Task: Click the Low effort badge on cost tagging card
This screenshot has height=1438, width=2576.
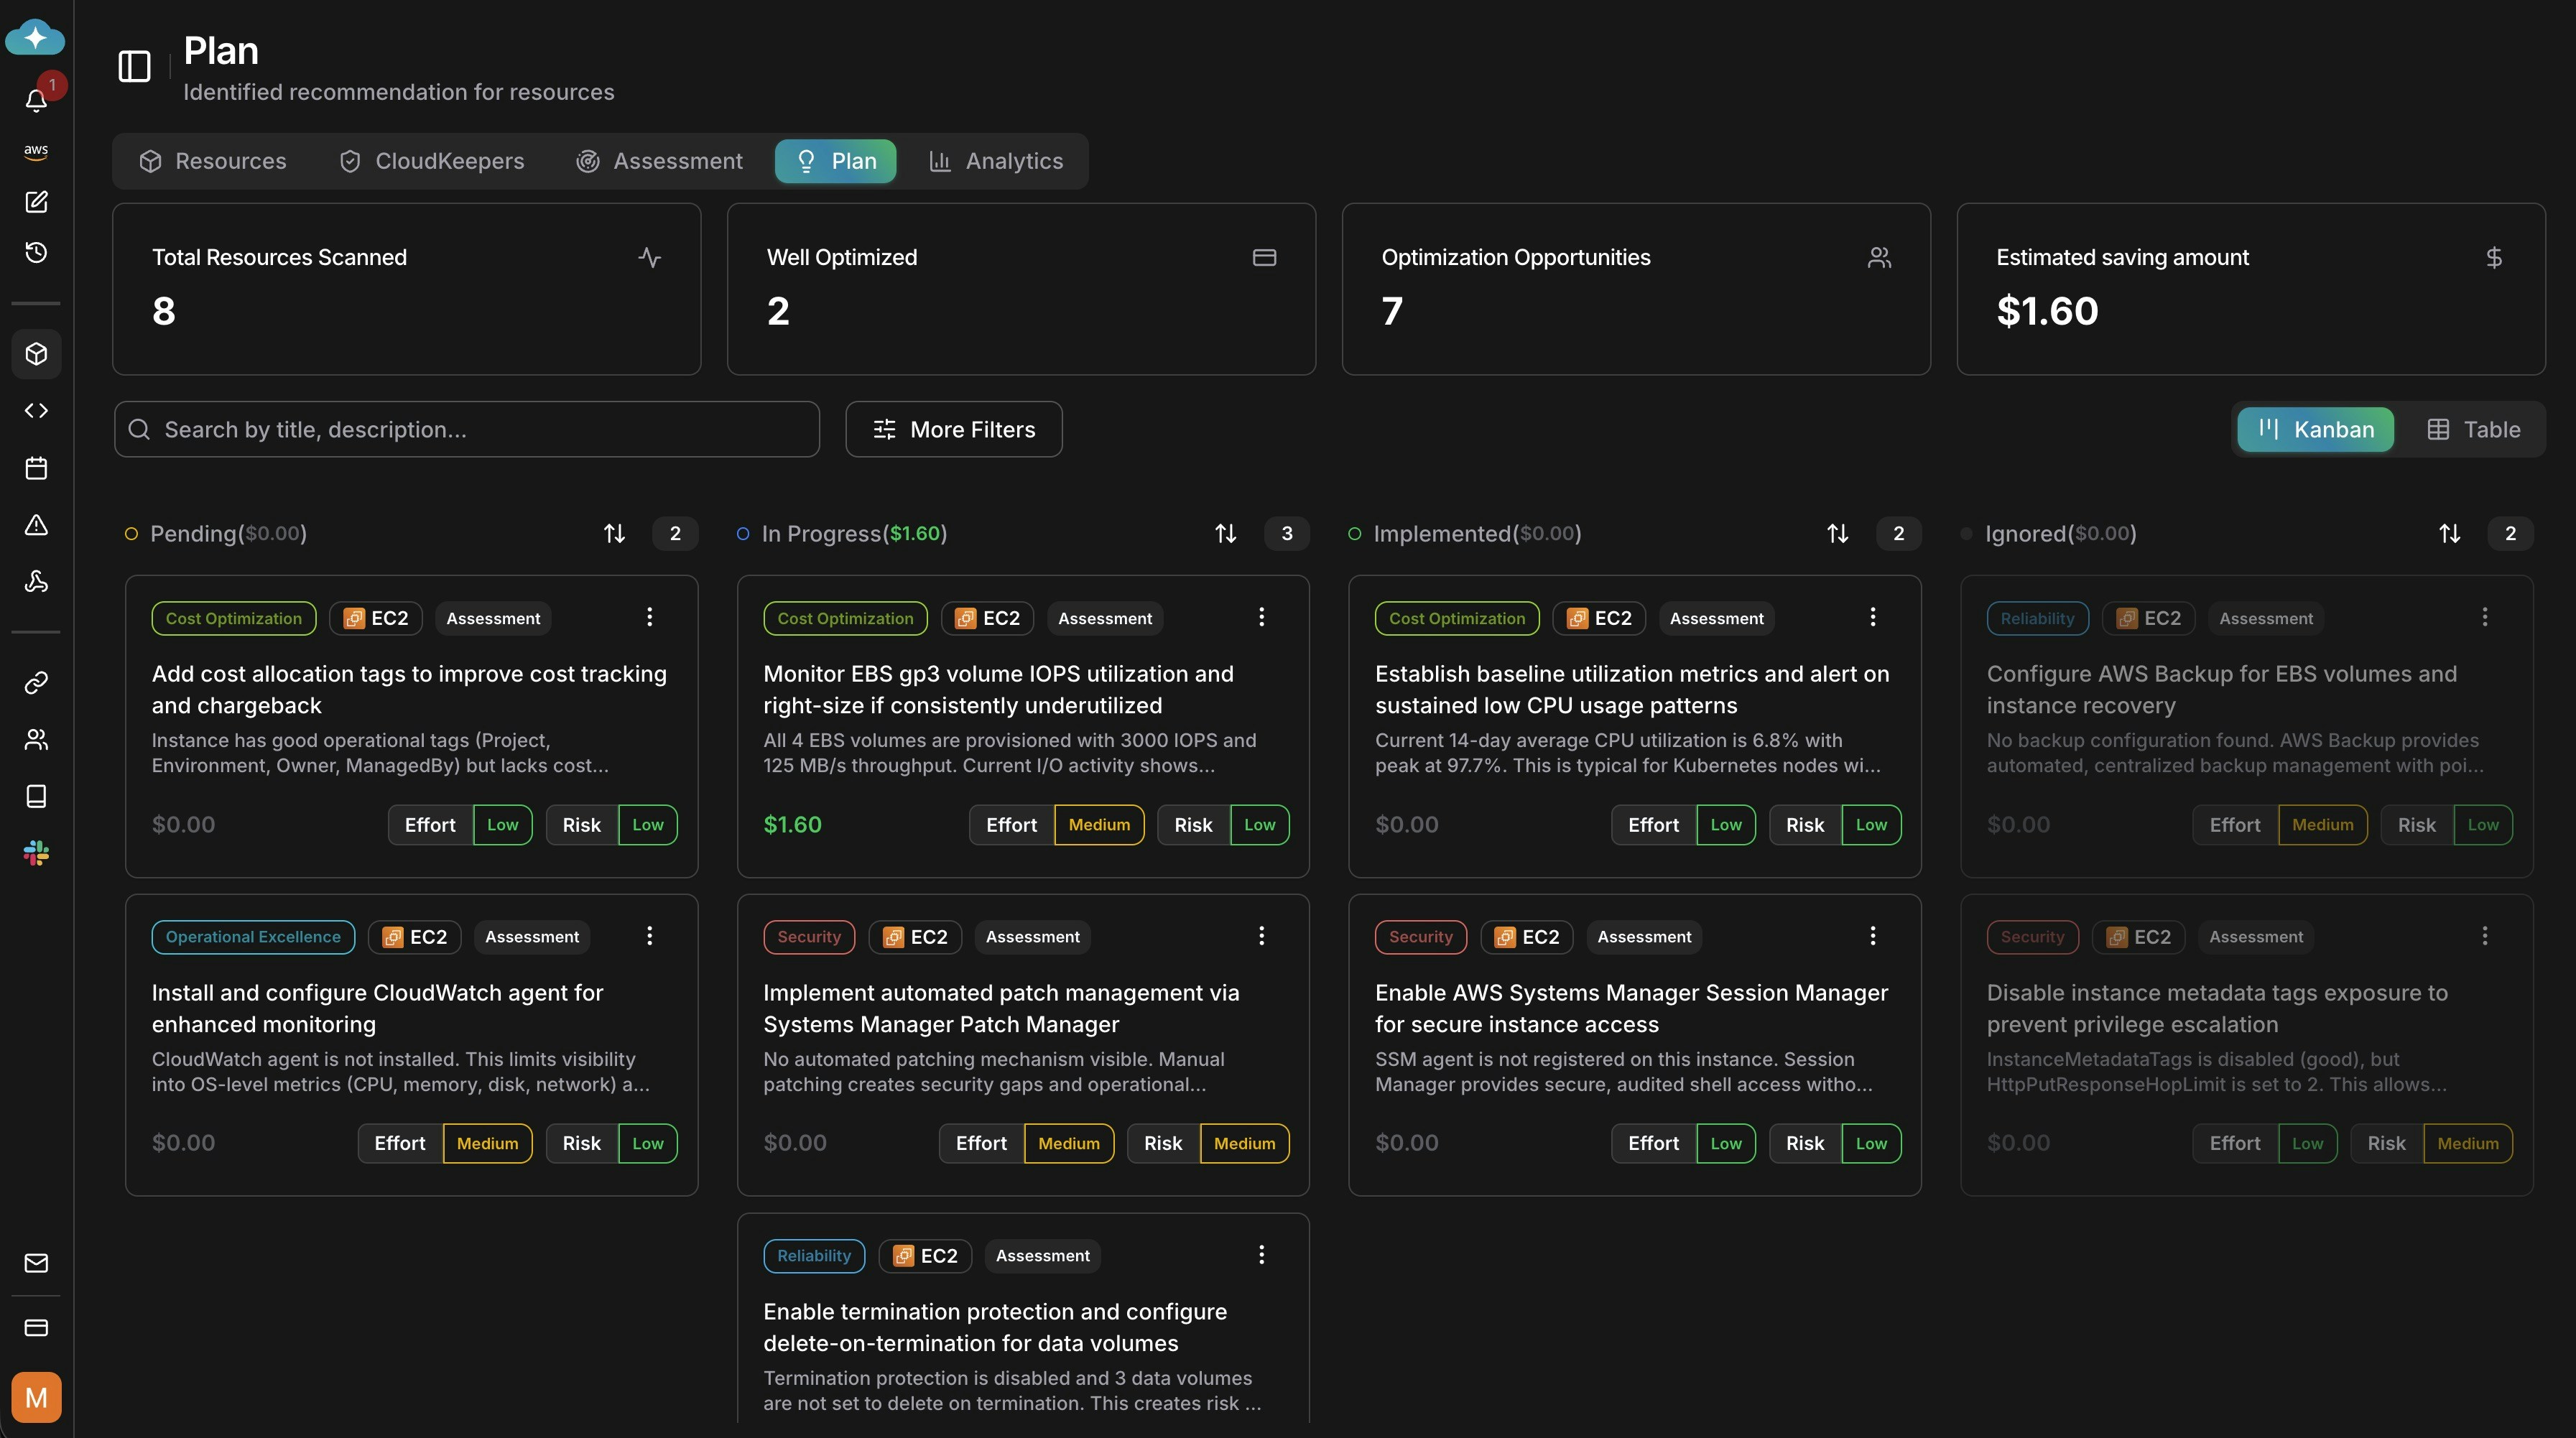Action: point(501,824)
